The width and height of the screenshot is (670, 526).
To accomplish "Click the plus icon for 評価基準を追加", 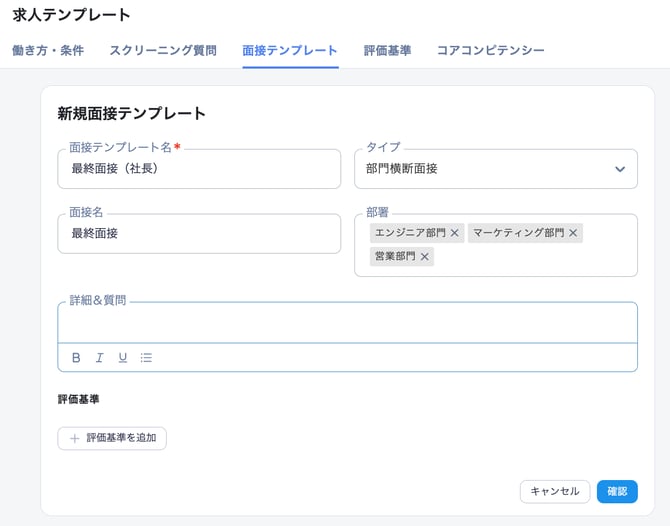I will [x=74, y=438].
